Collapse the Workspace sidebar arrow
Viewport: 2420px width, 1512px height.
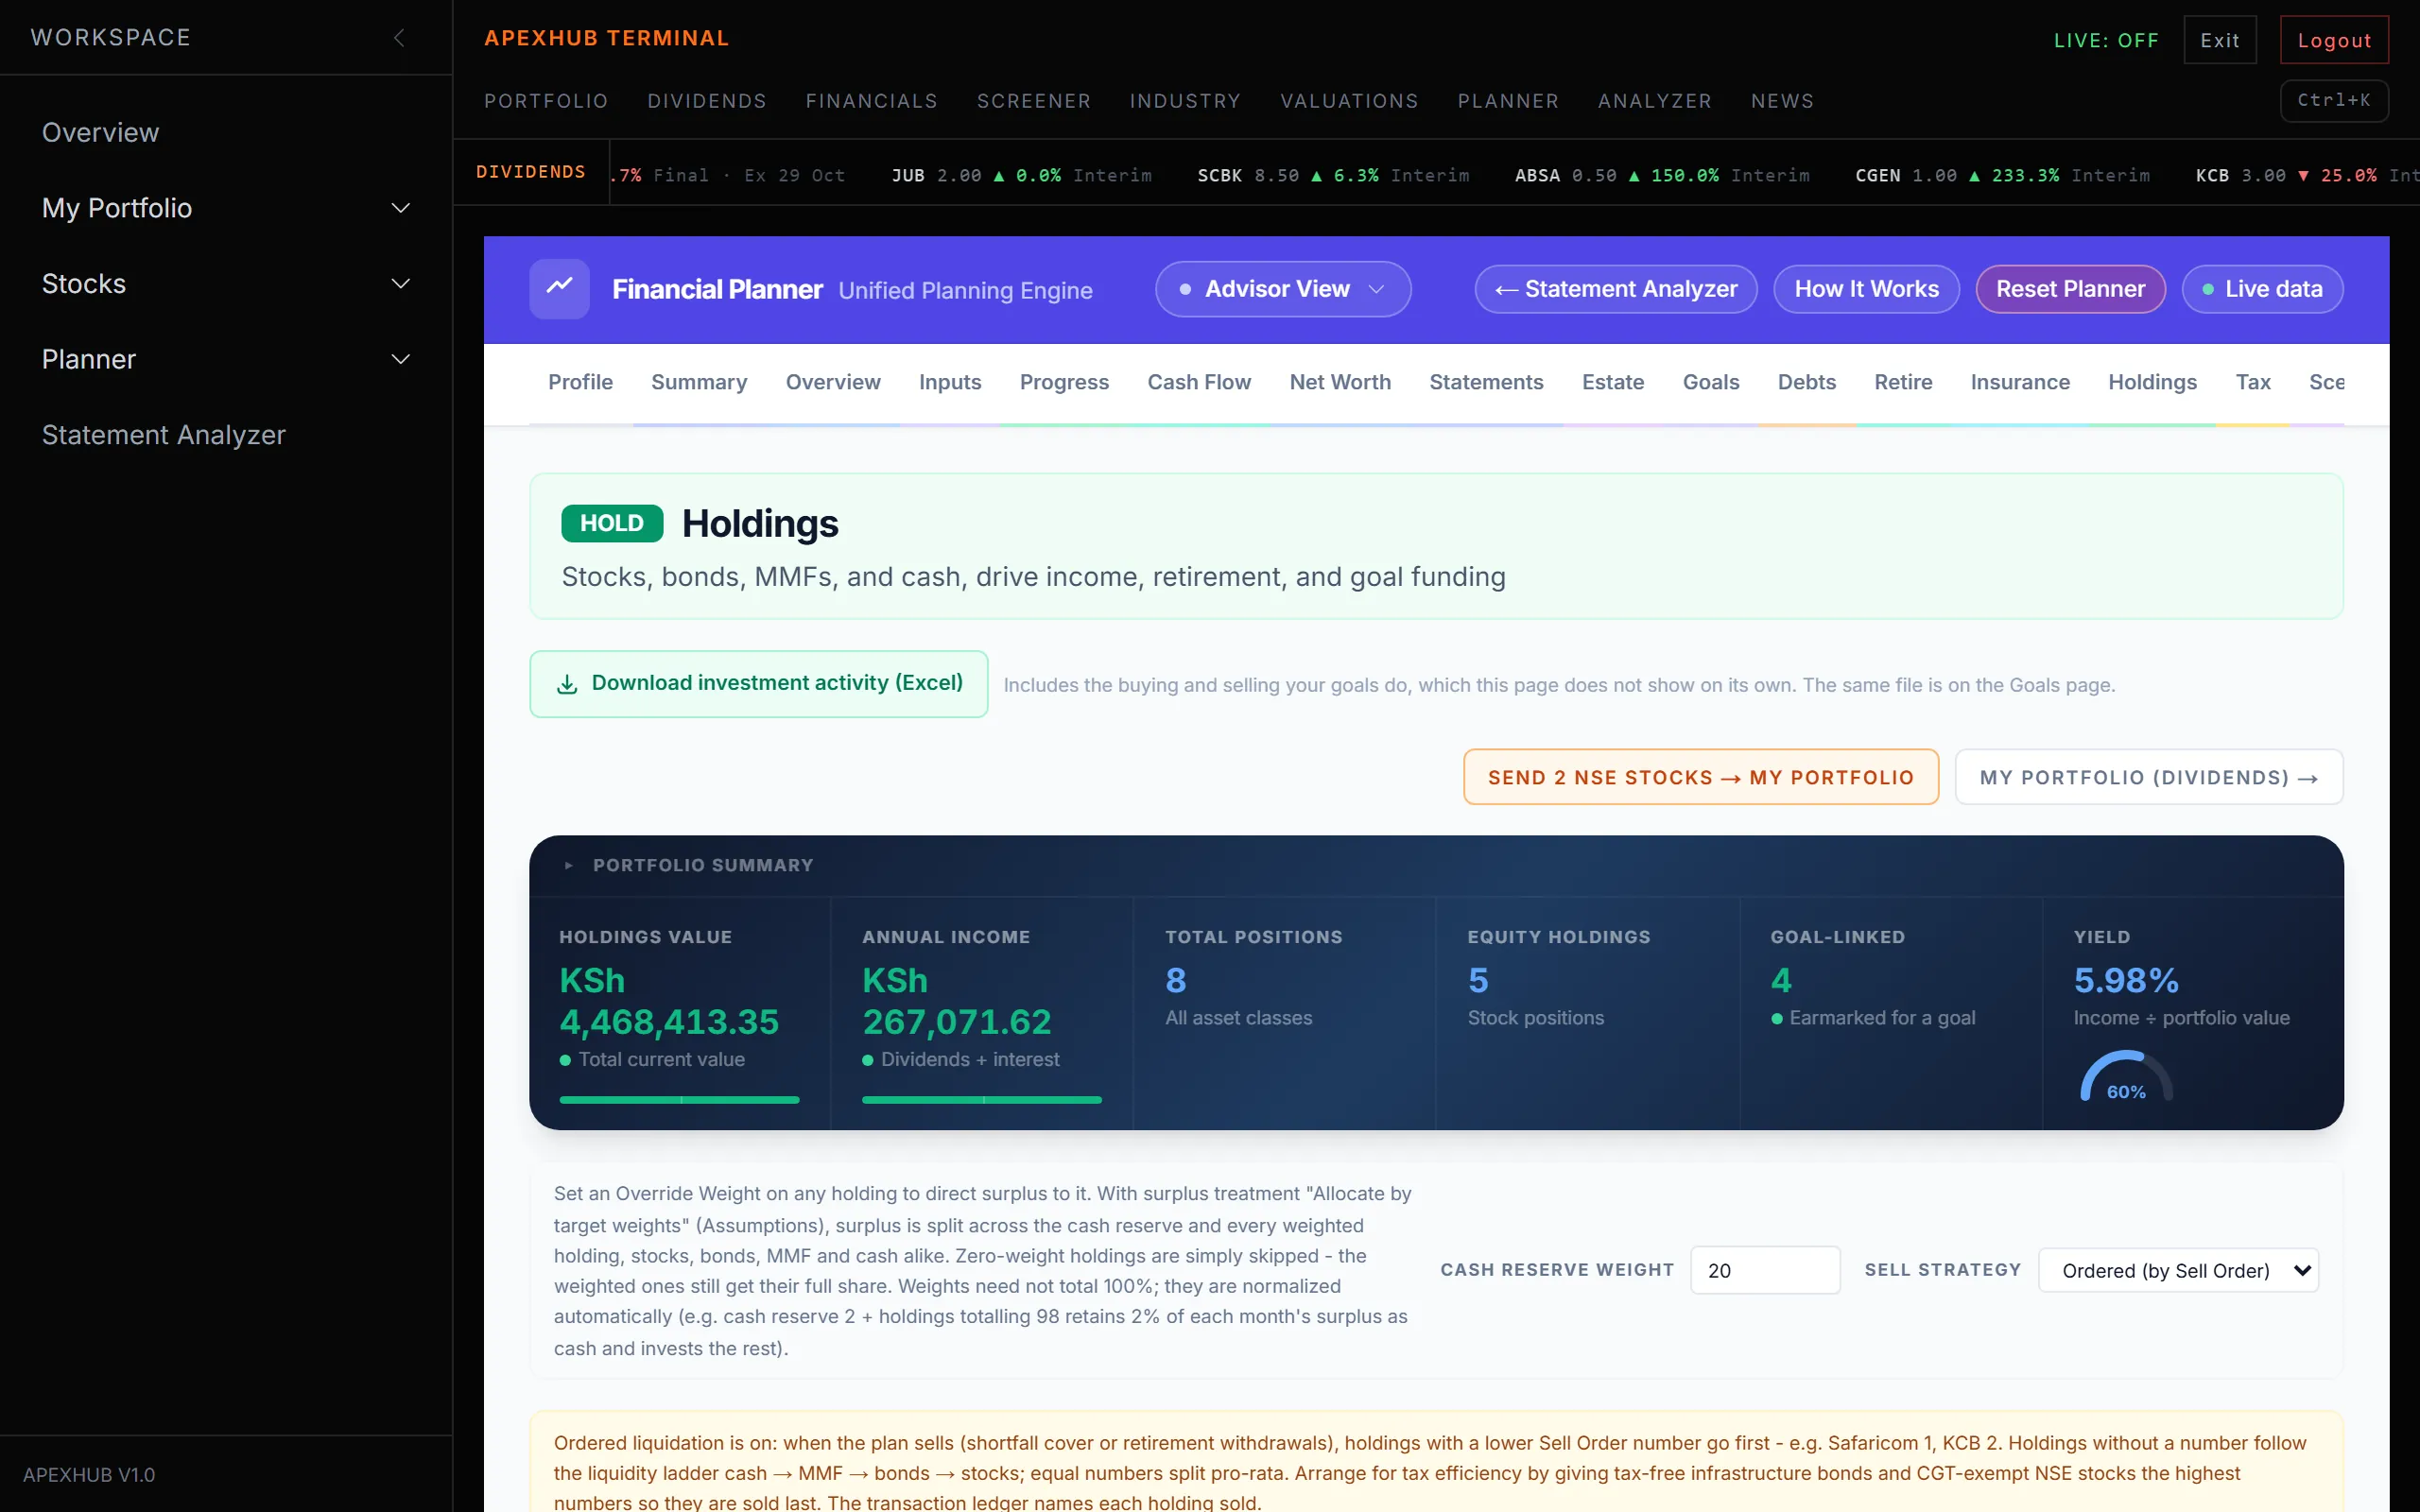pyautogui.click(x=399, y=38)
